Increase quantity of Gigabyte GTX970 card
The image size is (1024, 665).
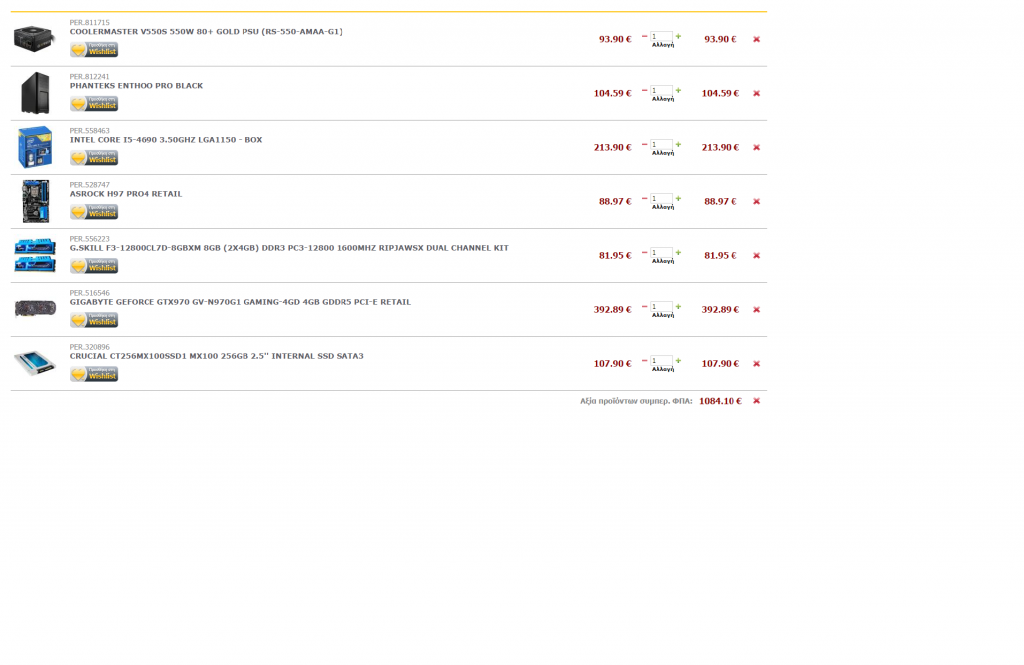point(678,306)
